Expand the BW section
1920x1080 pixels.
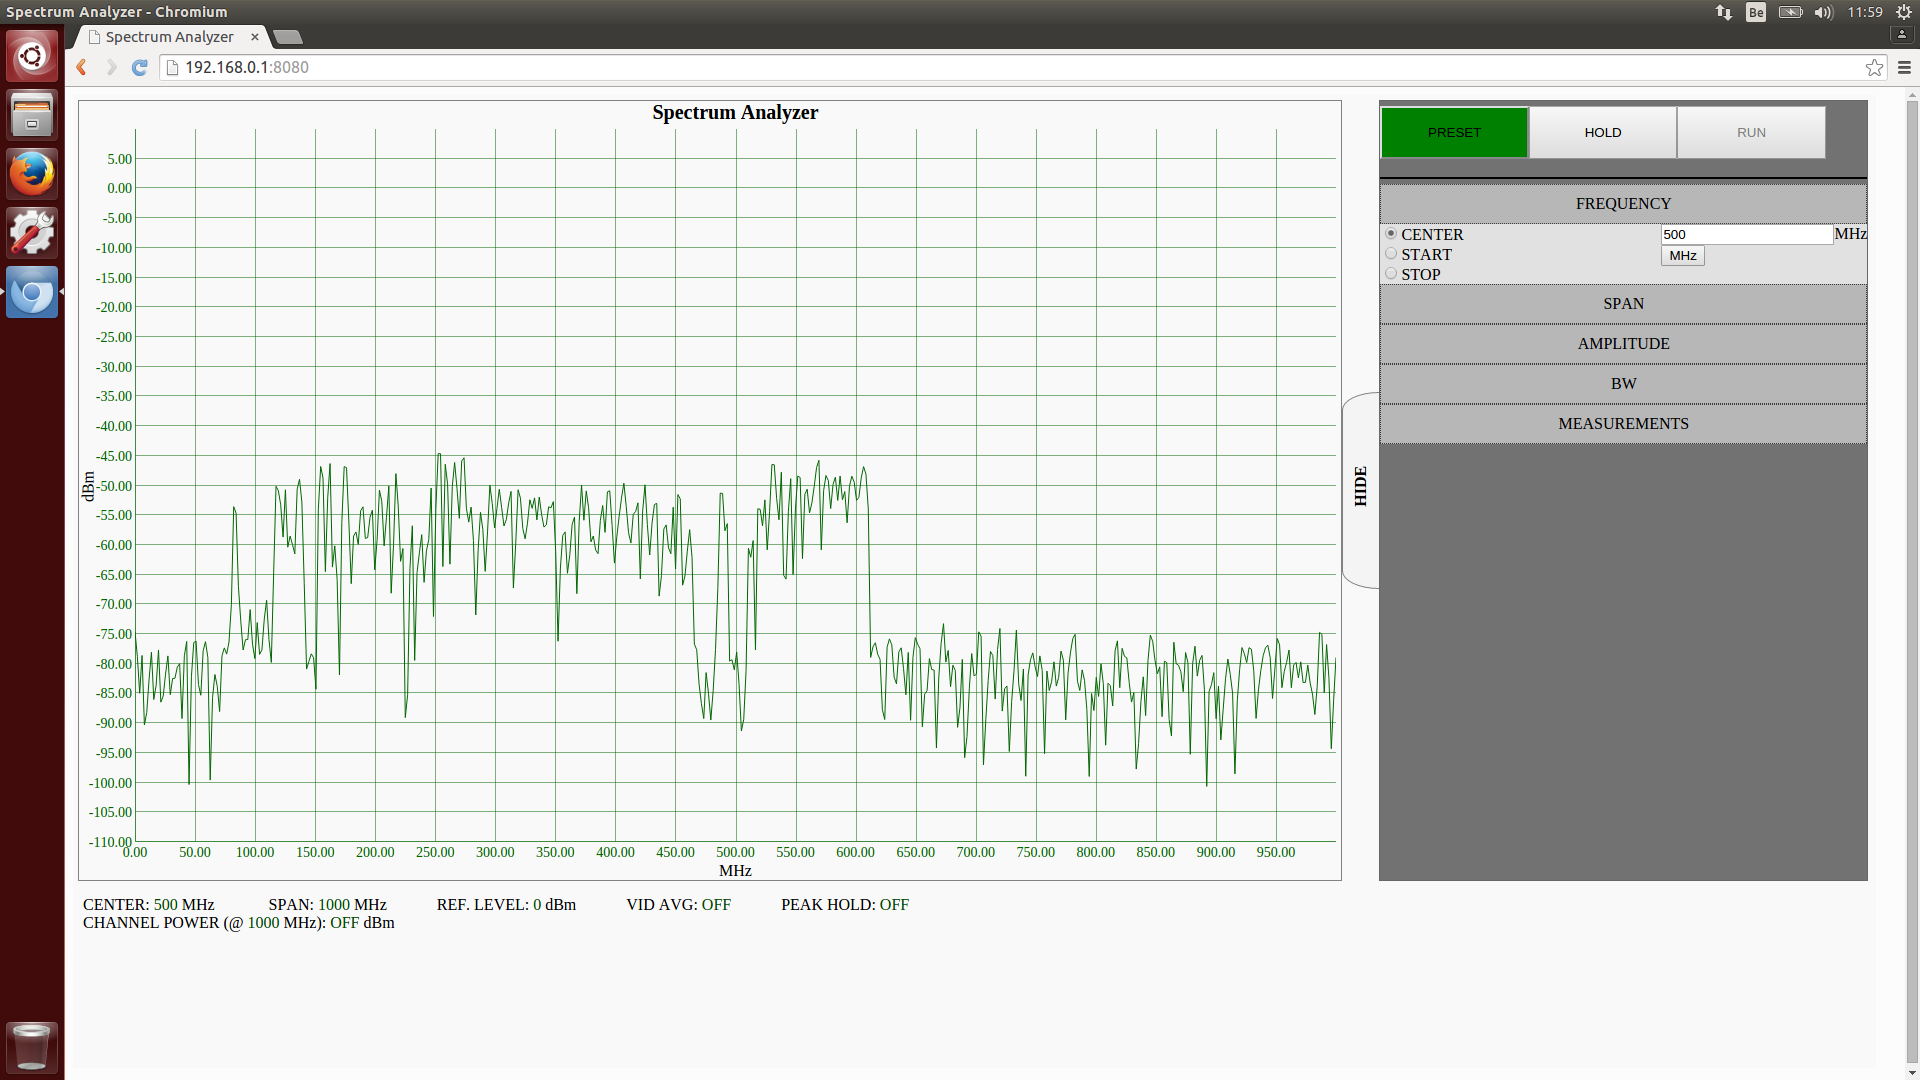[x=1623, y=384]
